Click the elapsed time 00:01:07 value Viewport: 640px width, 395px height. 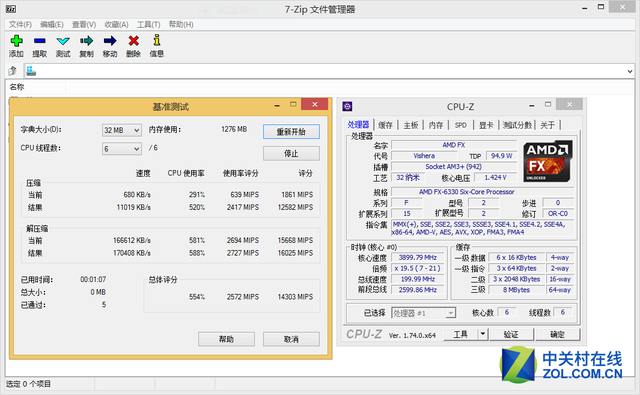click(x=93, y=280)
